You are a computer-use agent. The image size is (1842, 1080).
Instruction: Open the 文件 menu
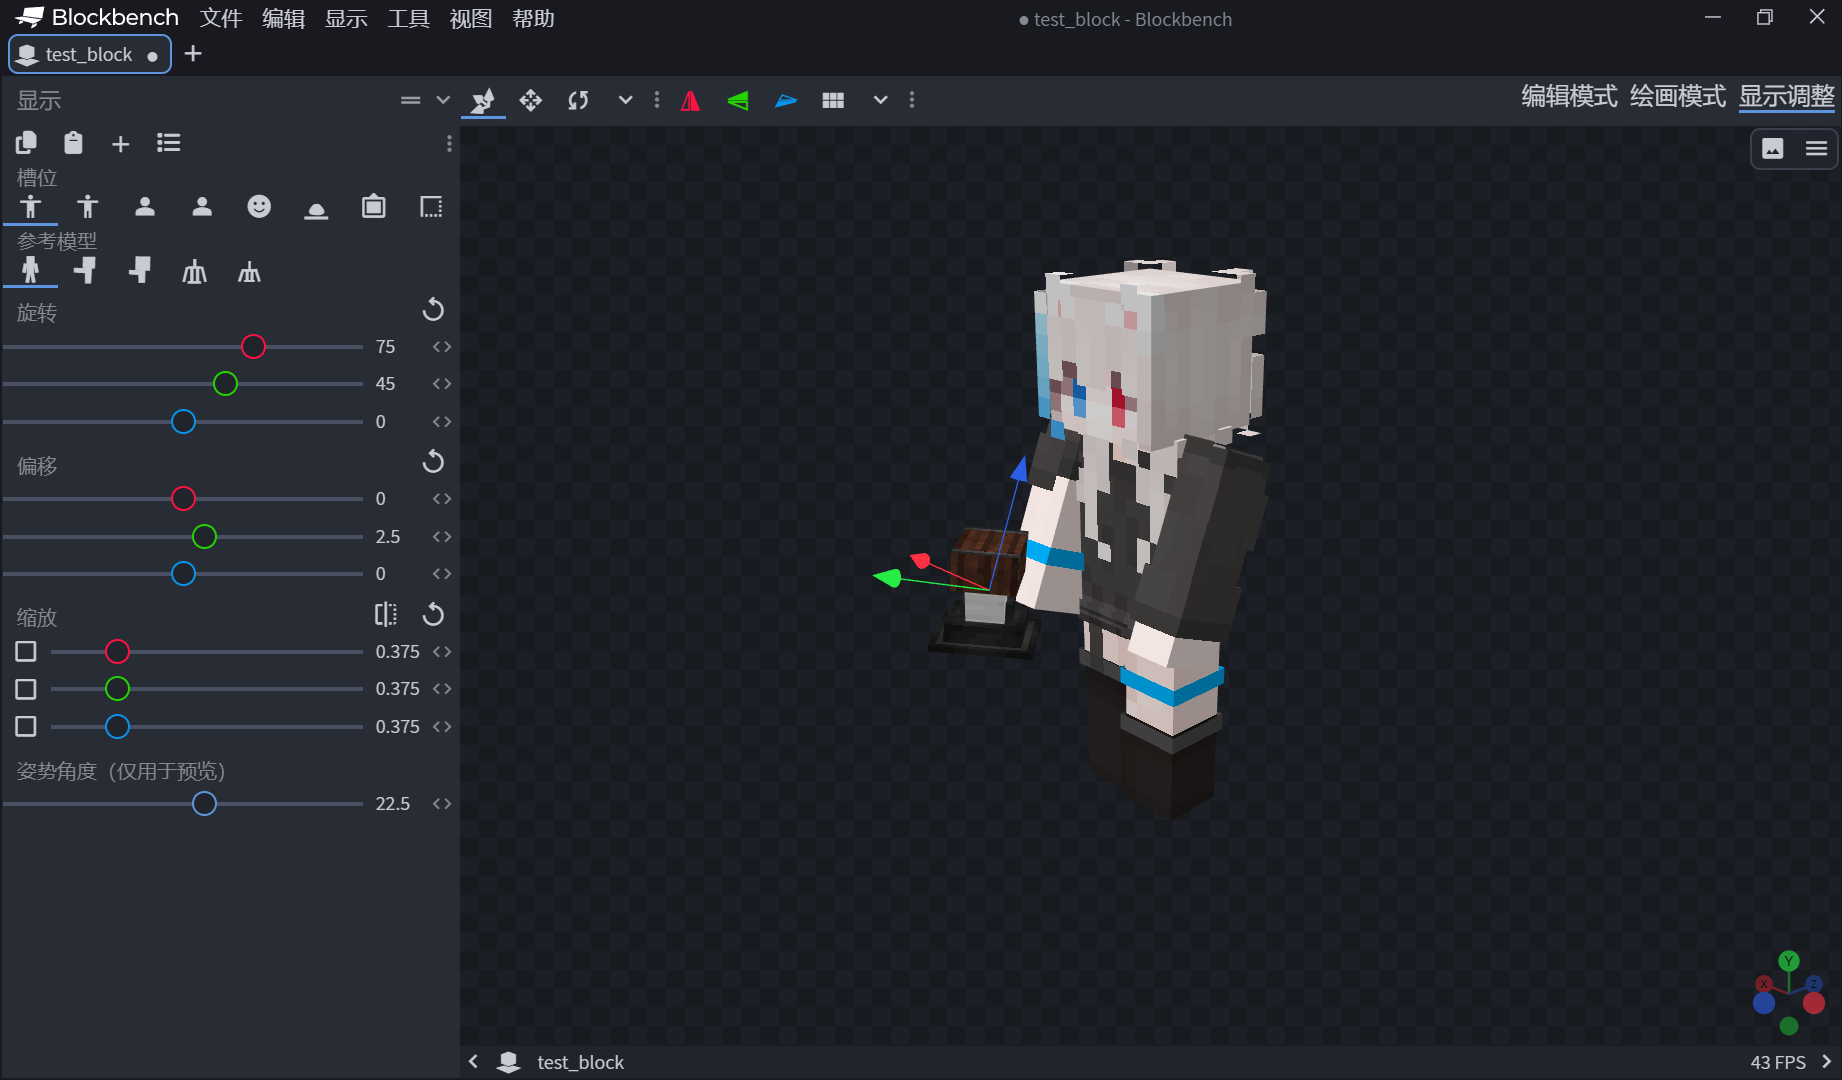[x=220, y=18]
